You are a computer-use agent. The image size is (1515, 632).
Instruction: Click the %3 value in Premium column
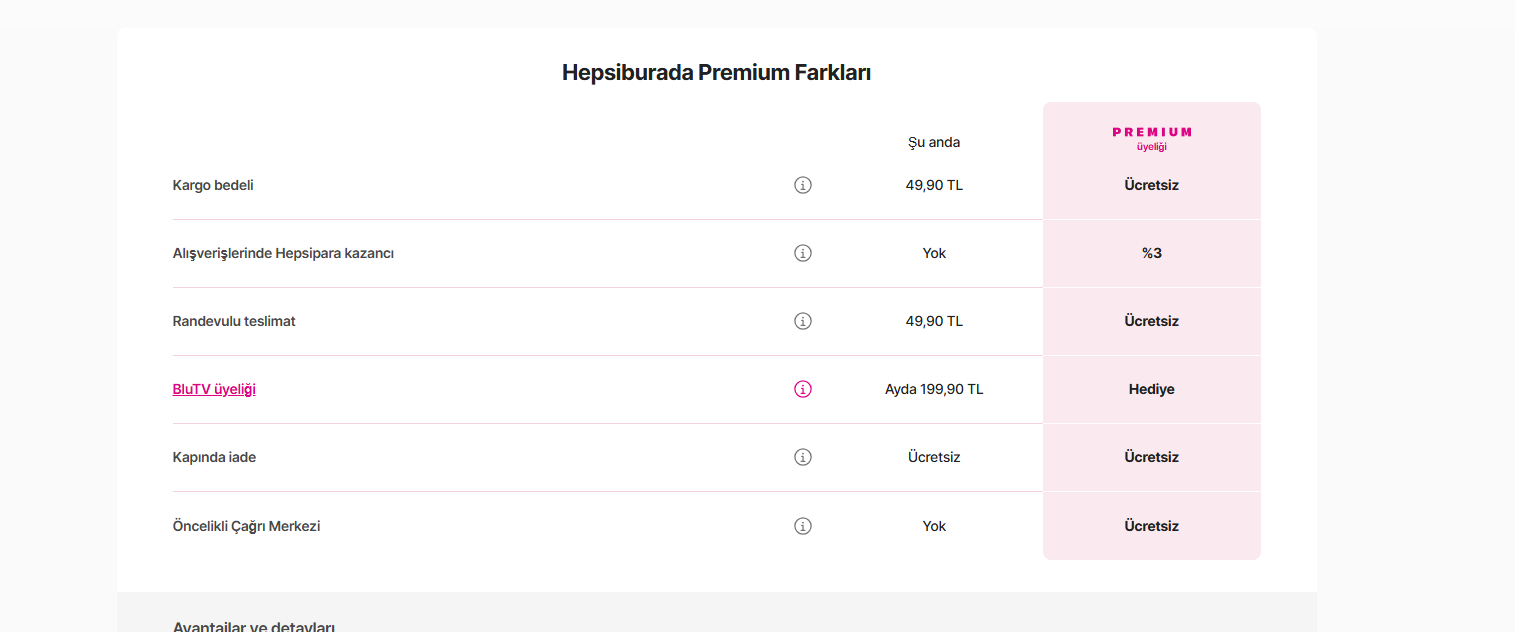coord(1151,253)
